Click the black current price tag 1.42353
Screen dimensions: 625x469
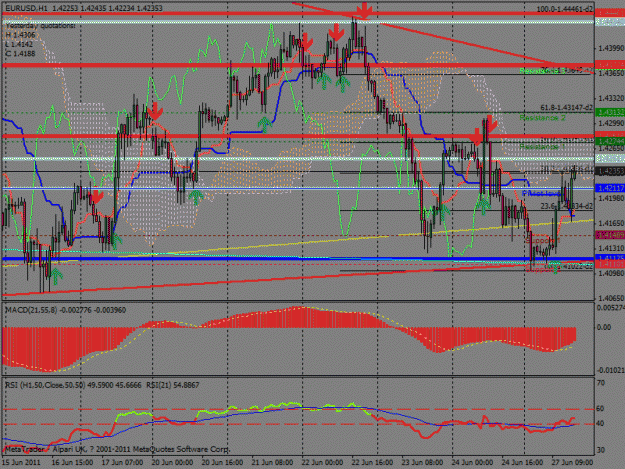tap(609, 171)
